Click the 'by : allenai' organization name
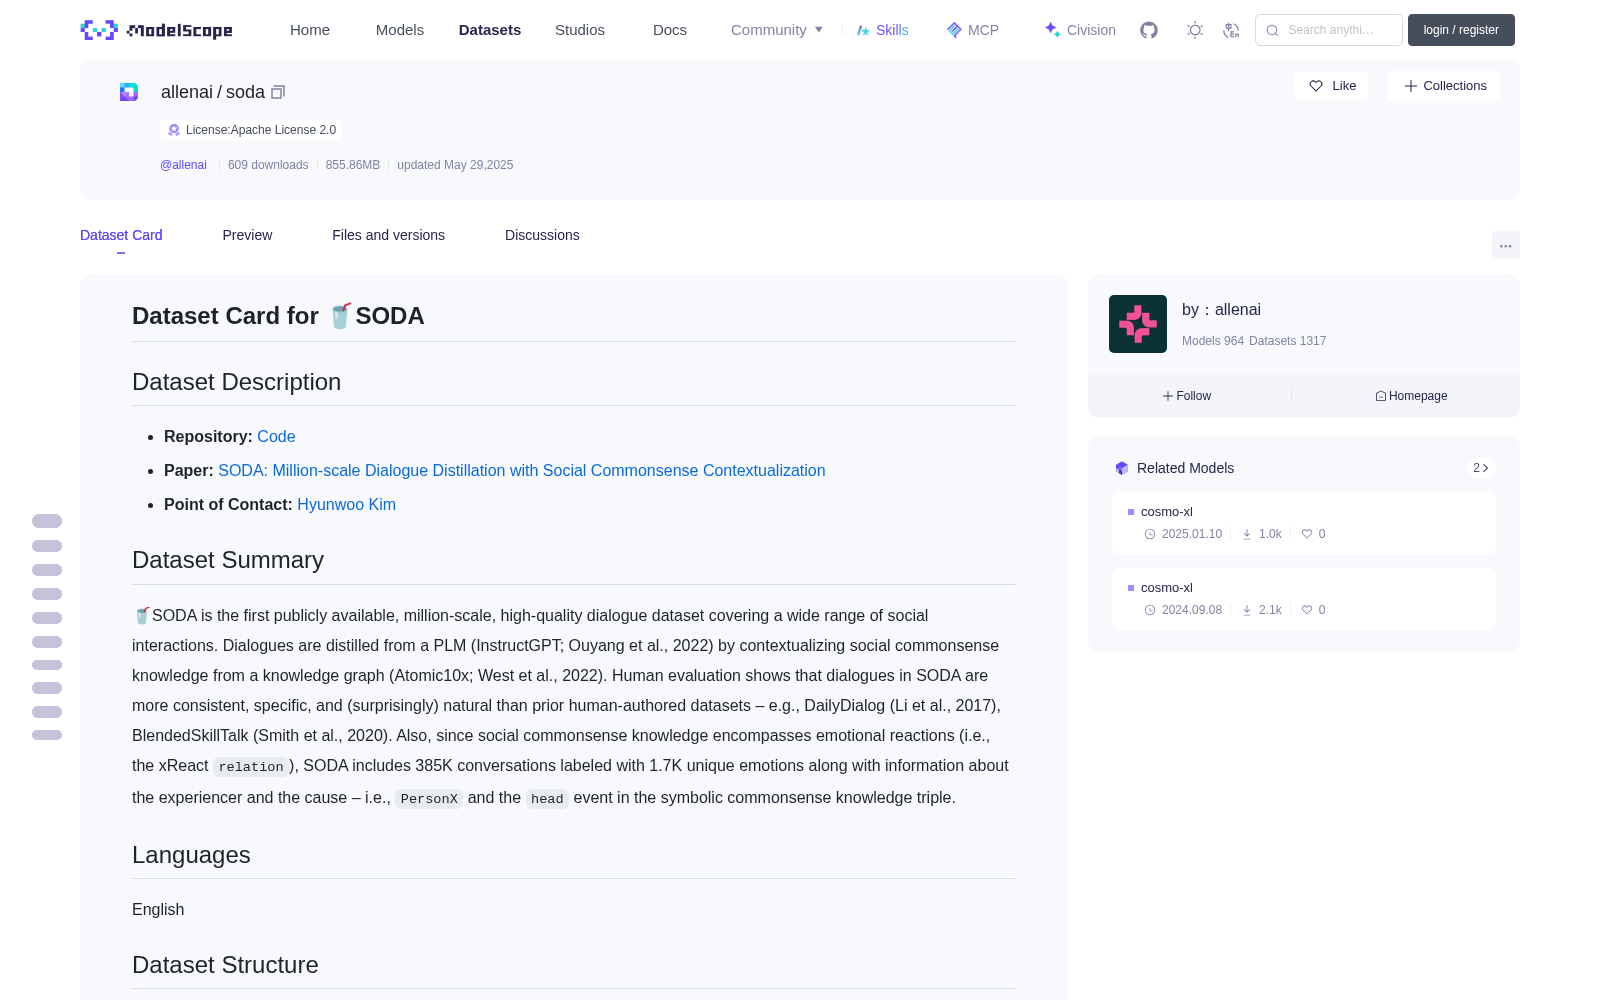Image resolution: width=1600 pixels, height=1000 pixels. pos(1221,310)
